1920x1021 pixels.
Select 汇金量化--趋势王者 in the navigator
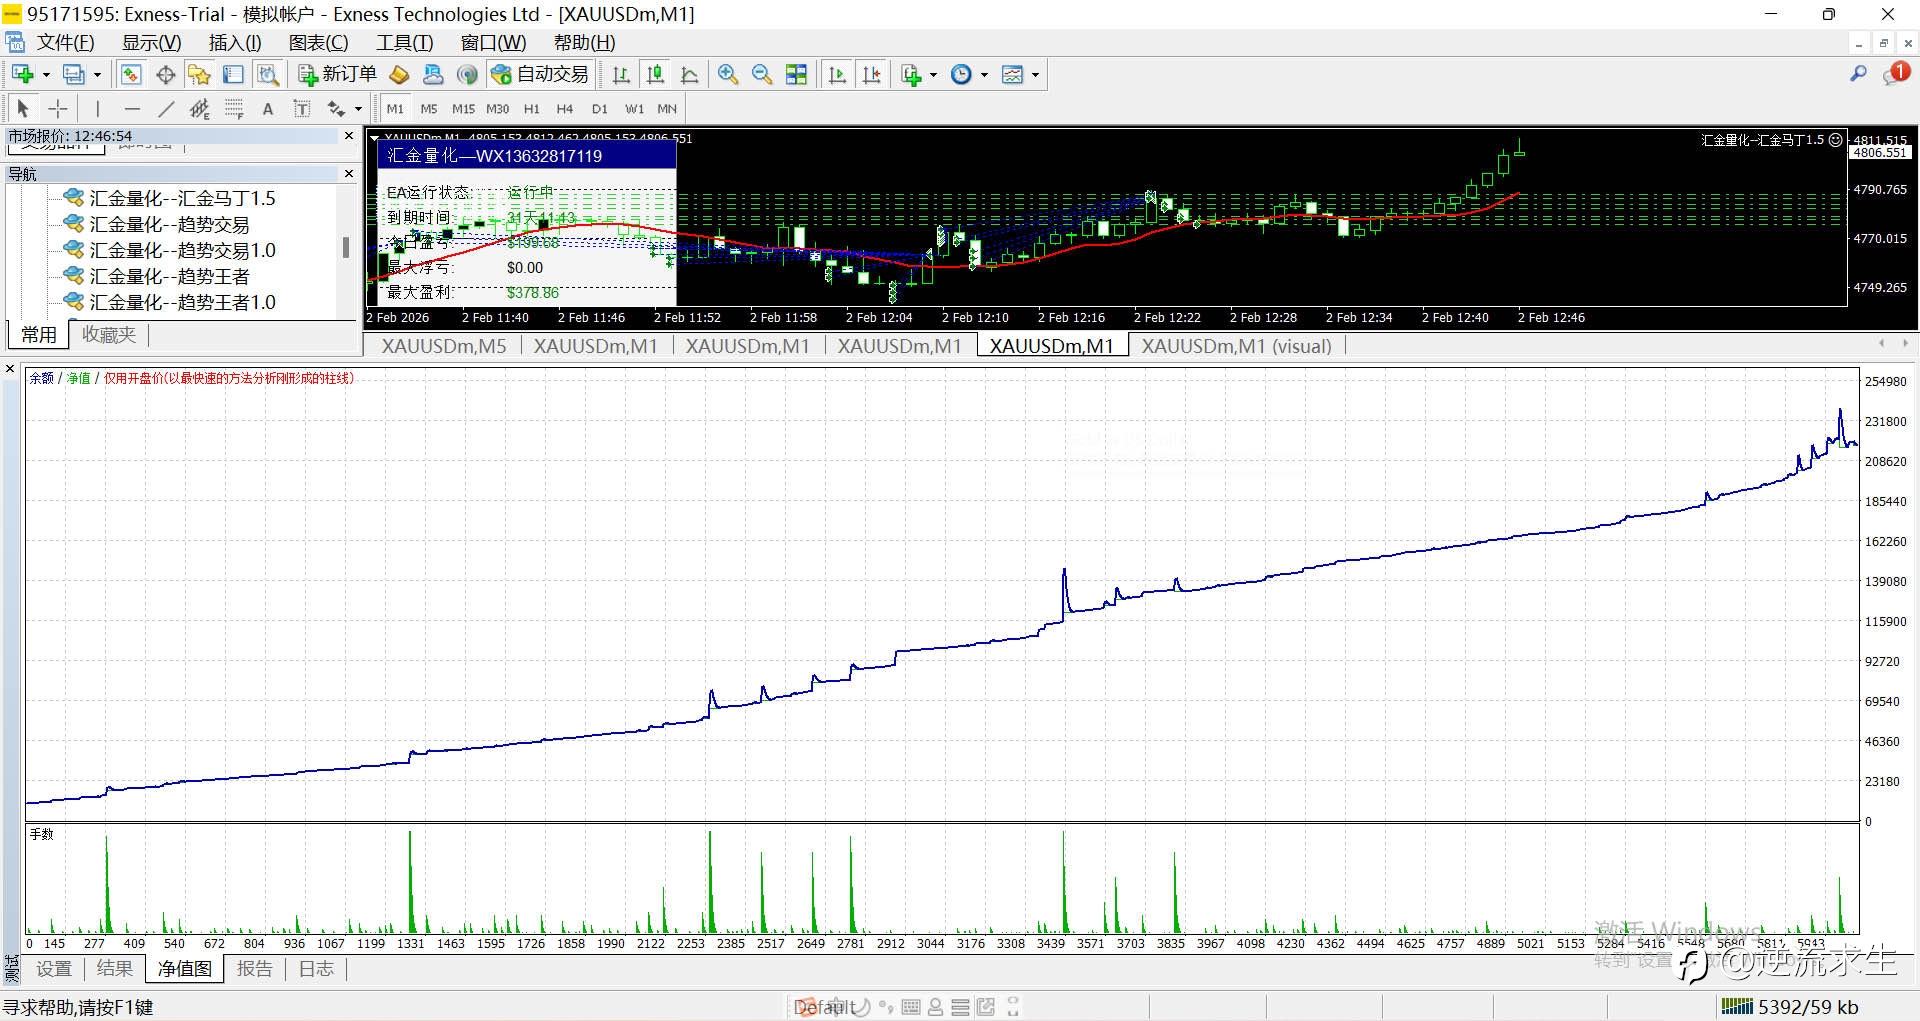pos(169,276)
